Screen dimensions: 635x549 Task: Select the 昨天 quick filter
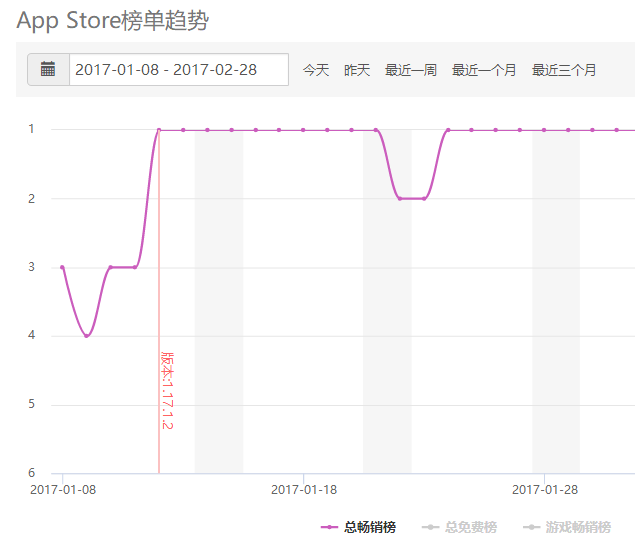[x=357, y=70]
